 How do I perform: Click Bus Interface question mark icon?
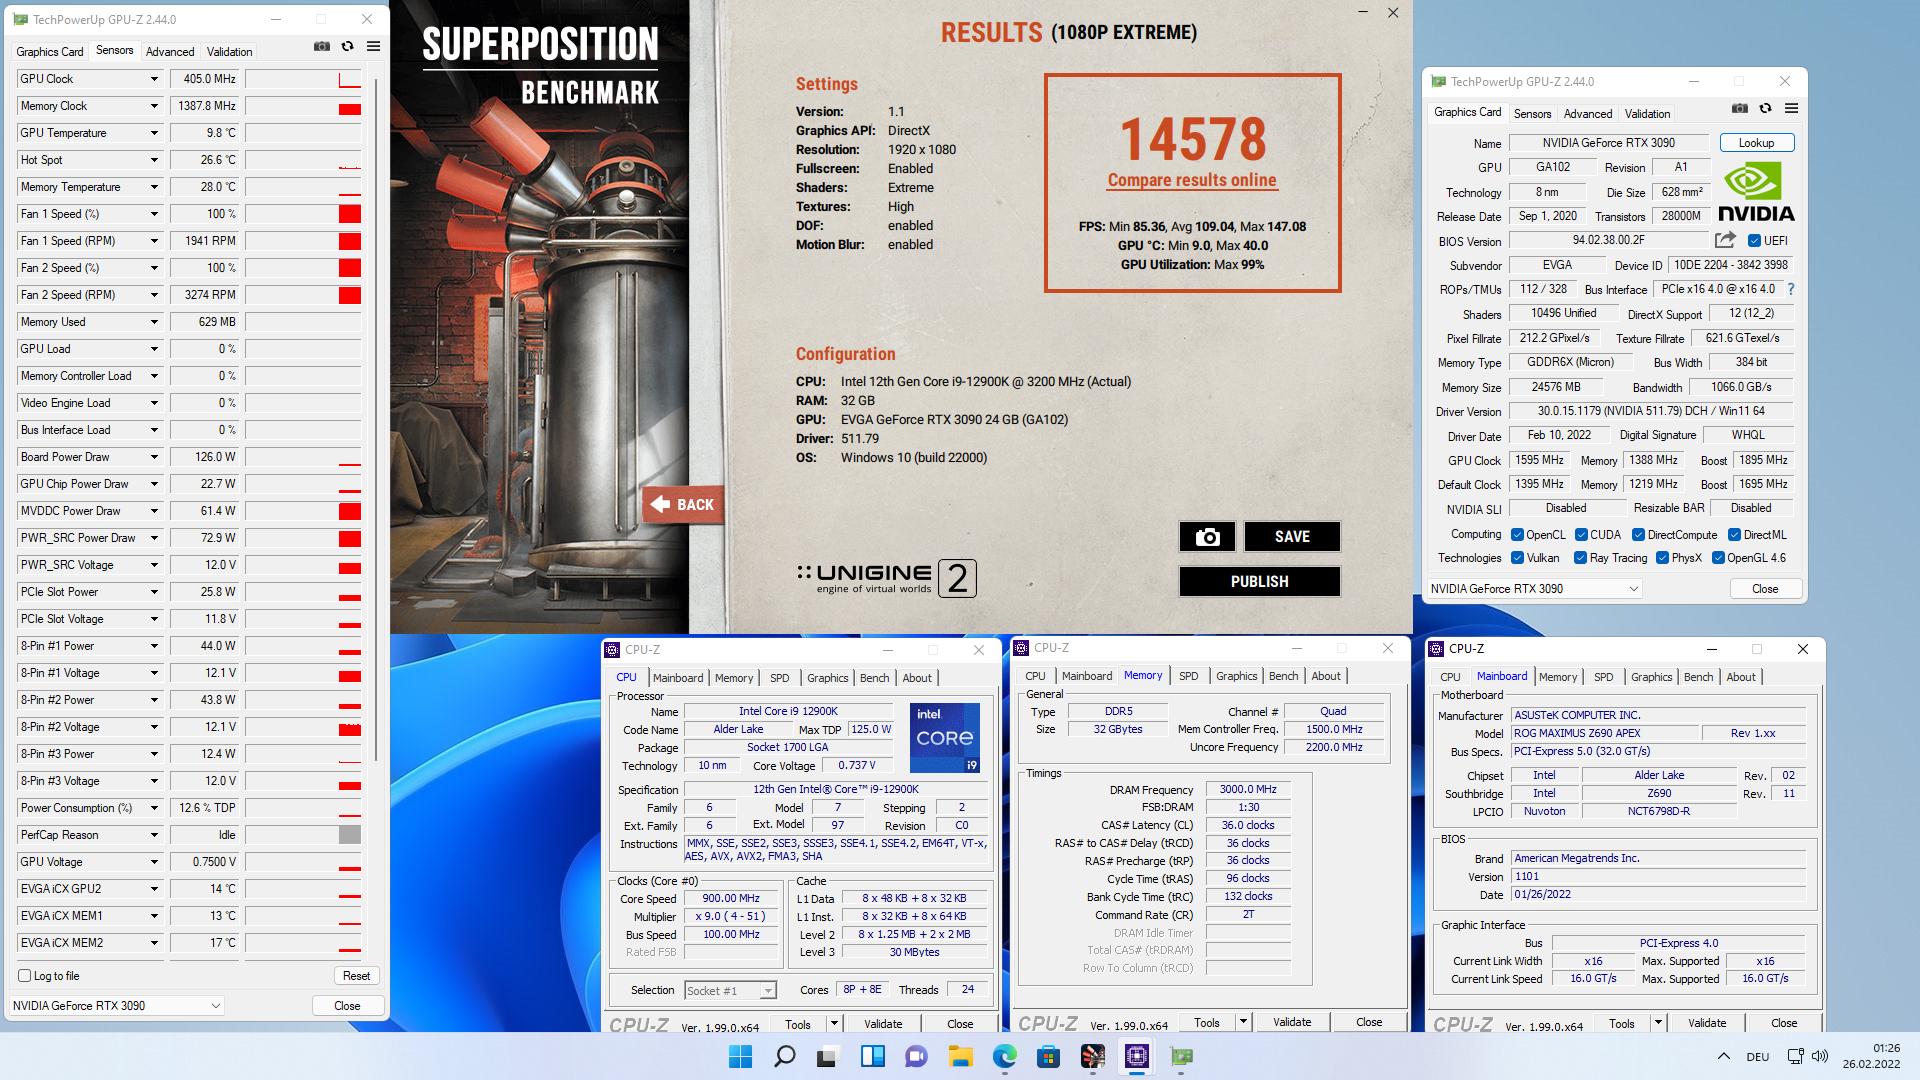point(1791,289)
